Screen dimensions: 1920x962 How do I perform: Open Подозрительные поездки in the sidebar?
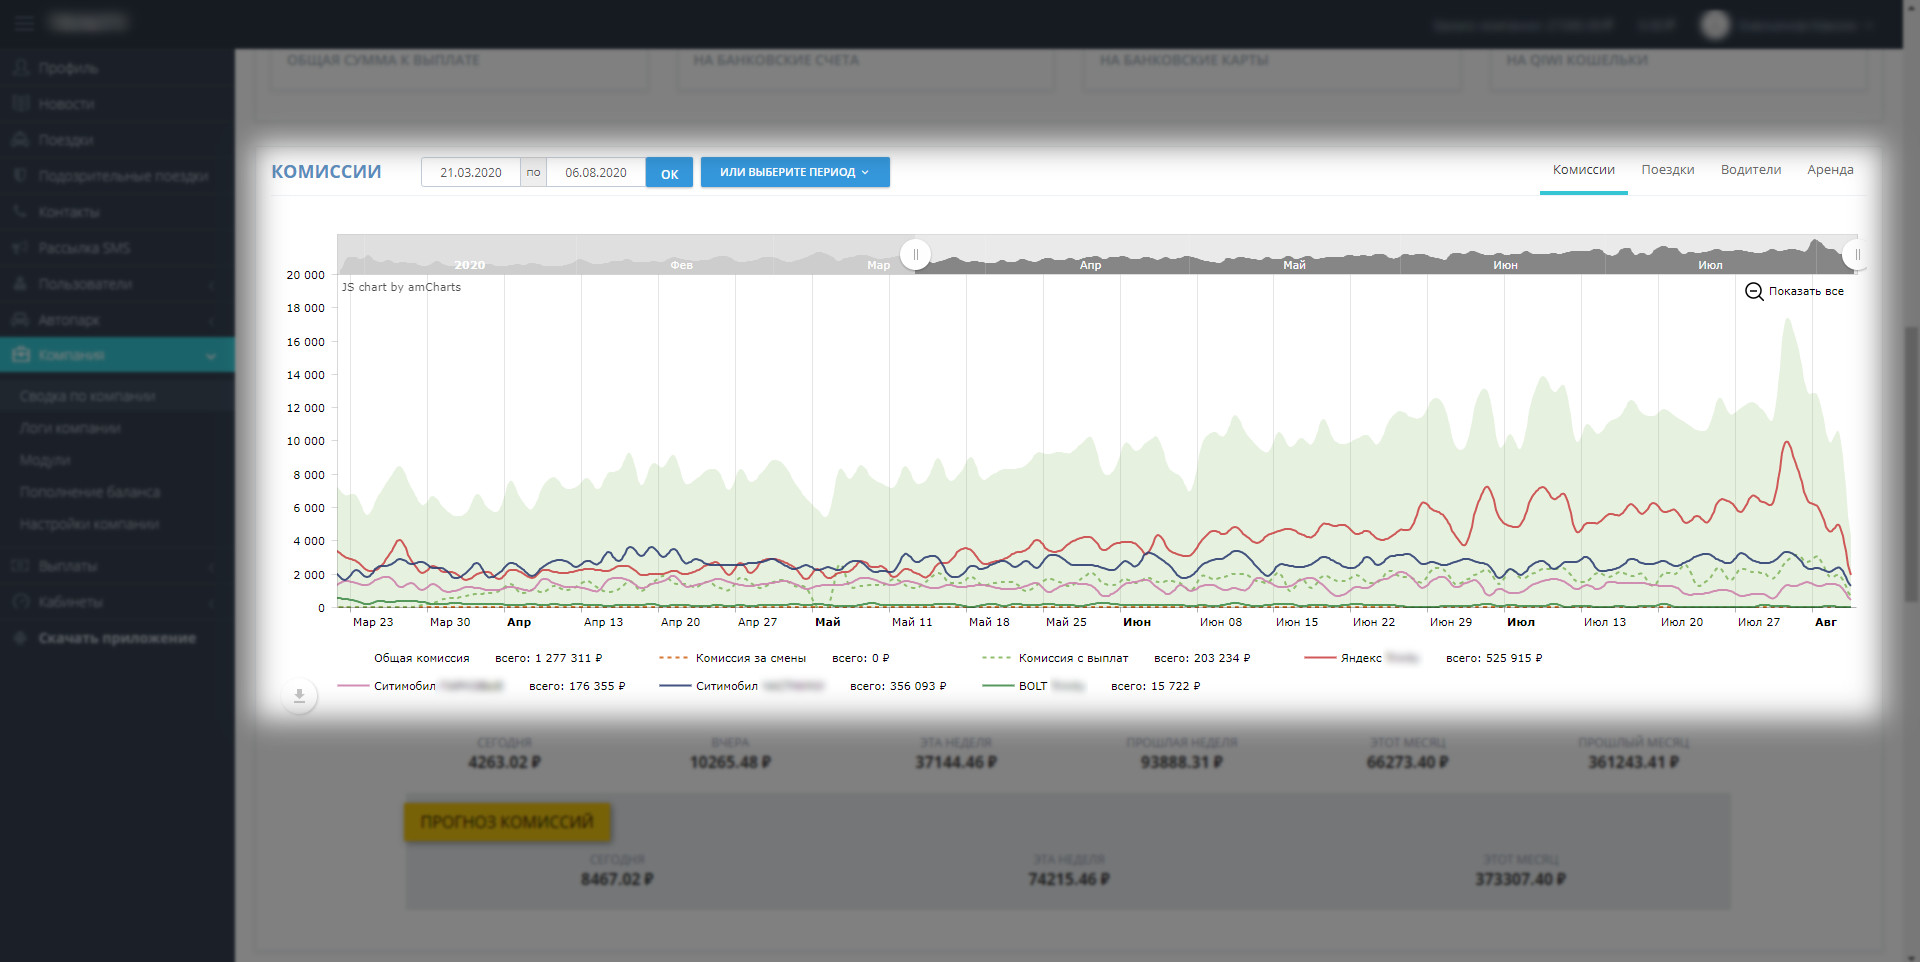(x=117, y=176)
